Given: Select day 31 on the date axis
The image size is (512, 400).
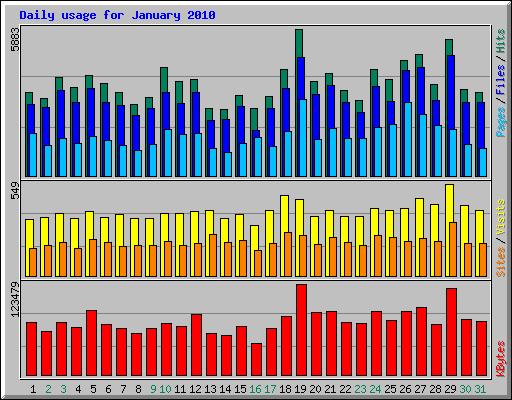Looking at the screenshot, I should (x=480, y=389).
